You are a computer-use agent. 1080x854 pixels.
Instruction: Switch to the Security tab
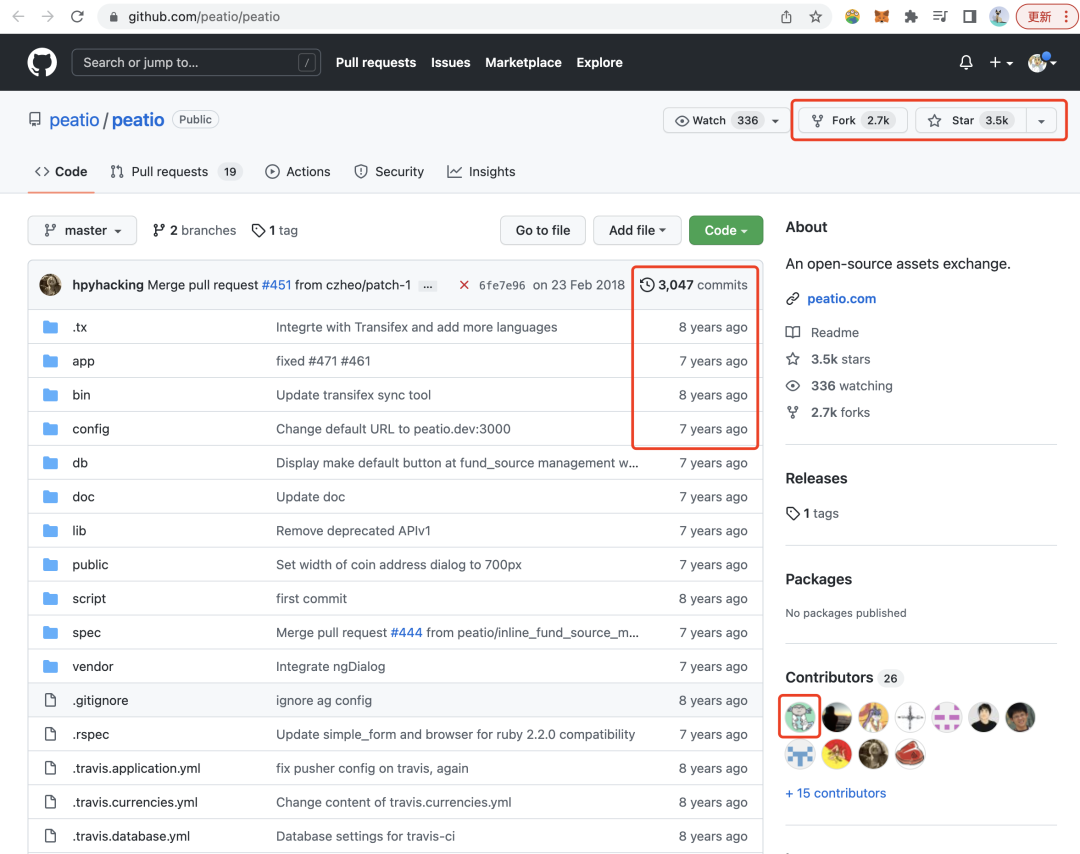pyautogui.click(x=389, y=171)
